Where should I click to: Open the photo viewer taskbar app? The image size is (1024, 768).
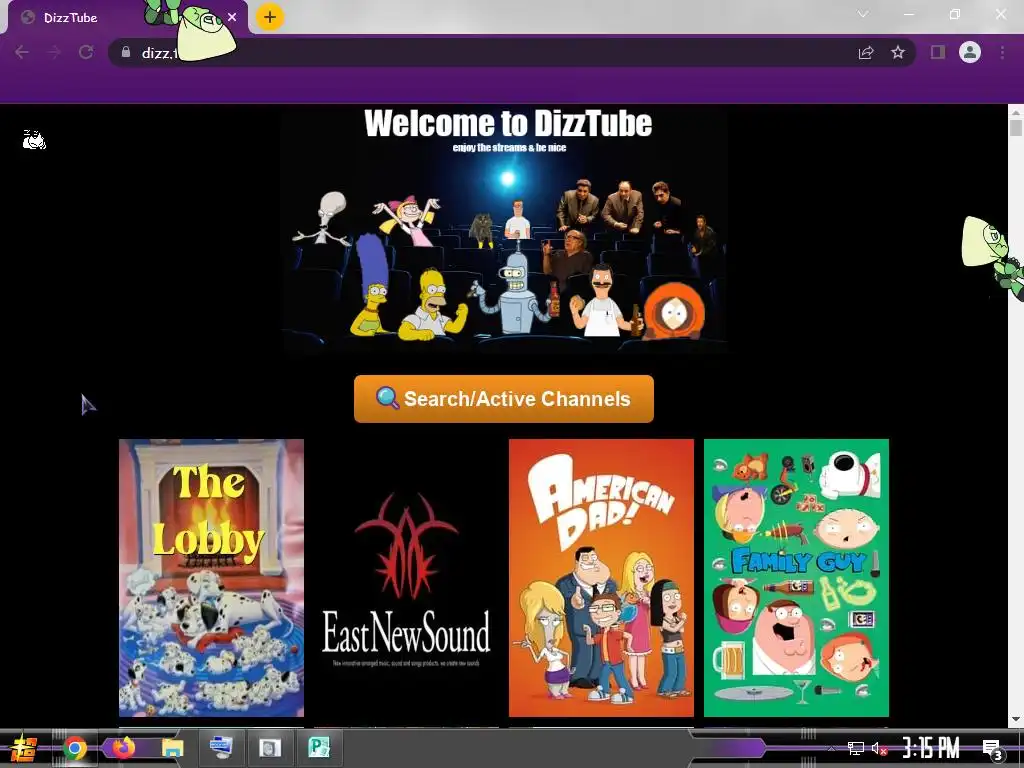[x=270, y=748]
